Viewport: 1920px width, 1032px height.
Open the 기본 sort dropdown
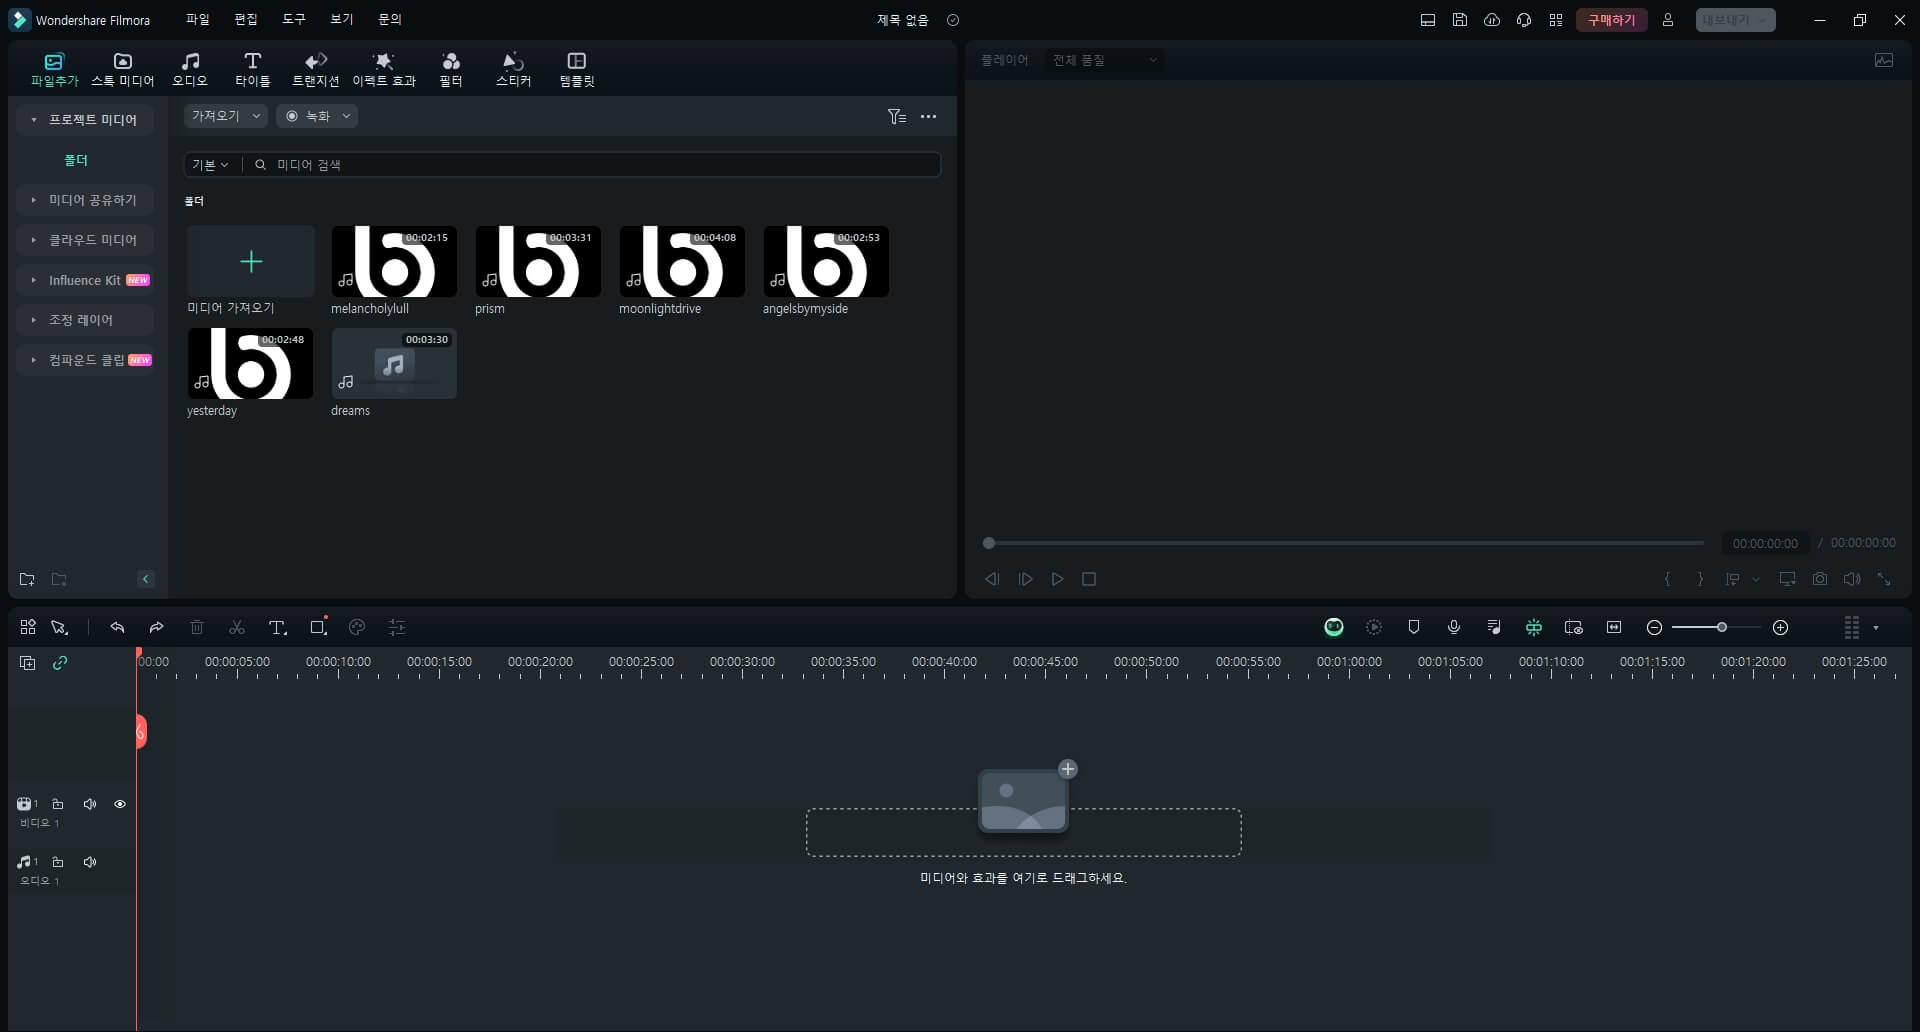point(210,165)
